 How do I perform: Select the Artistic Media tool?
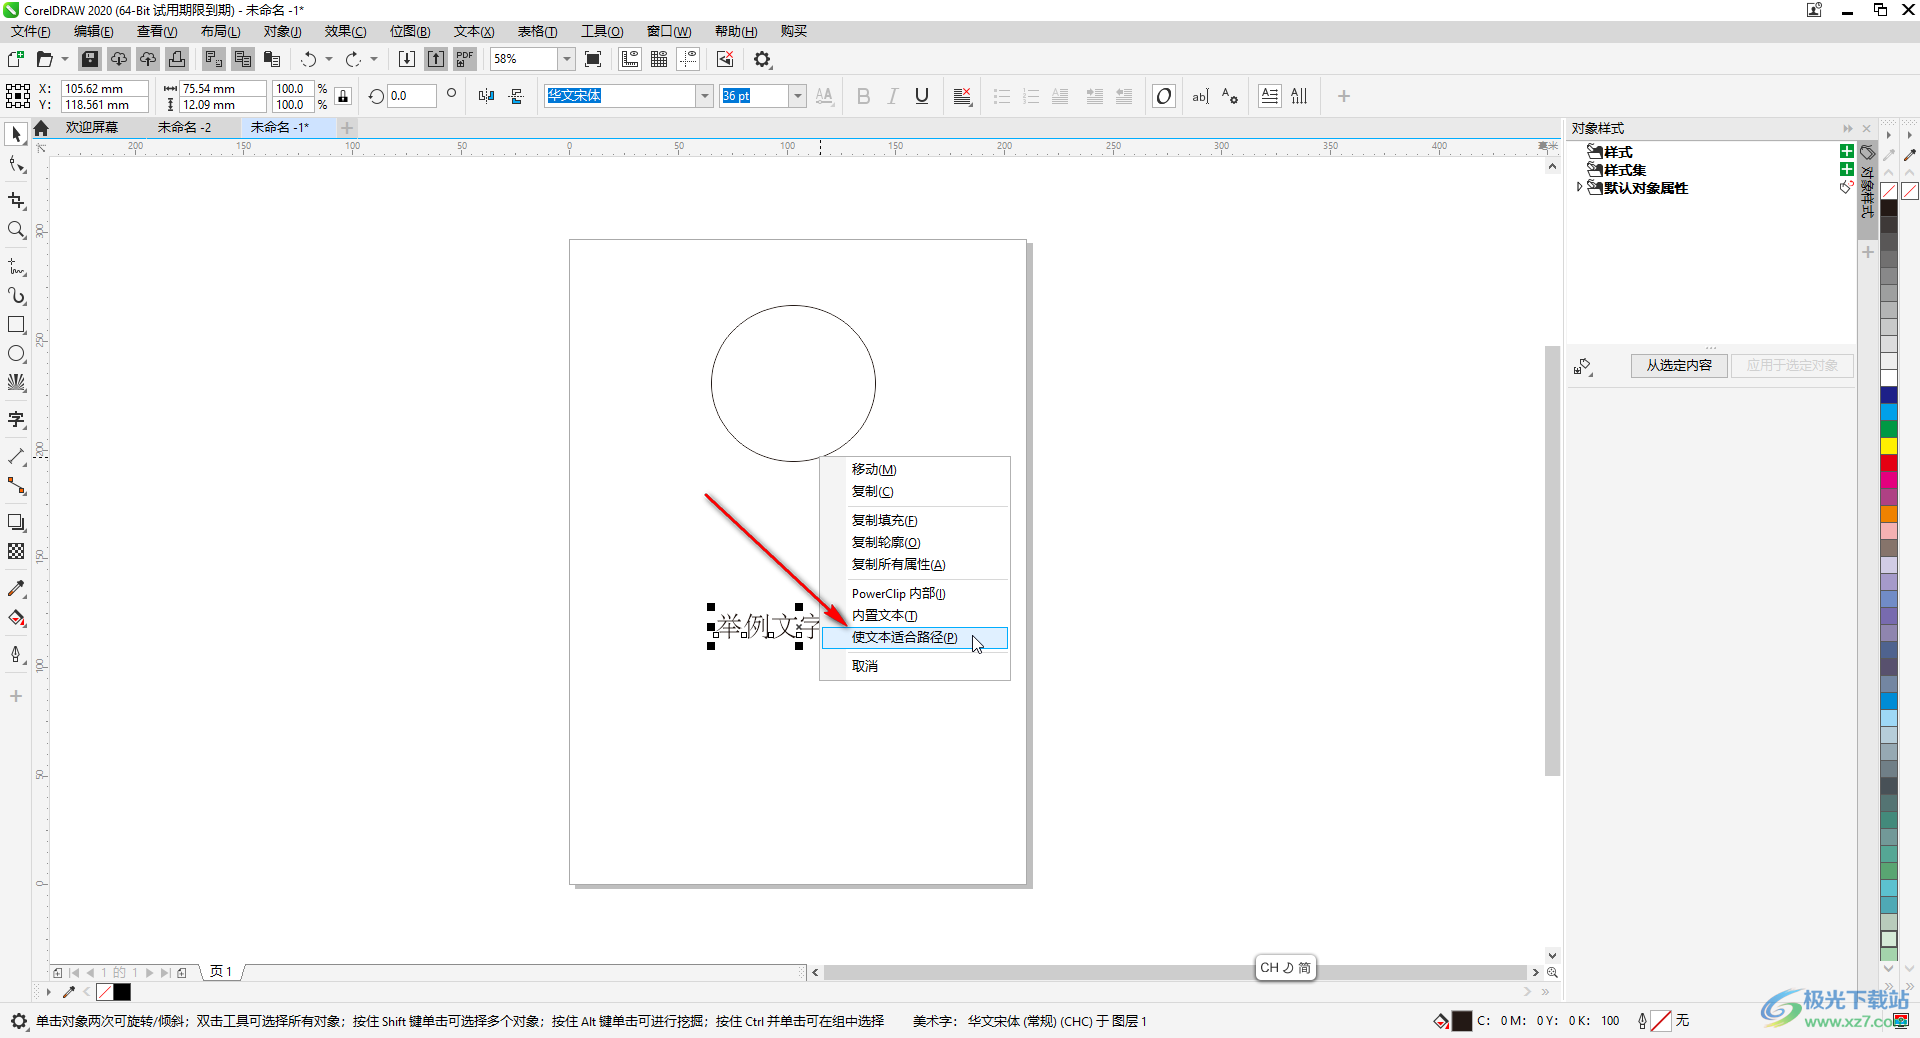pos(16,296)
